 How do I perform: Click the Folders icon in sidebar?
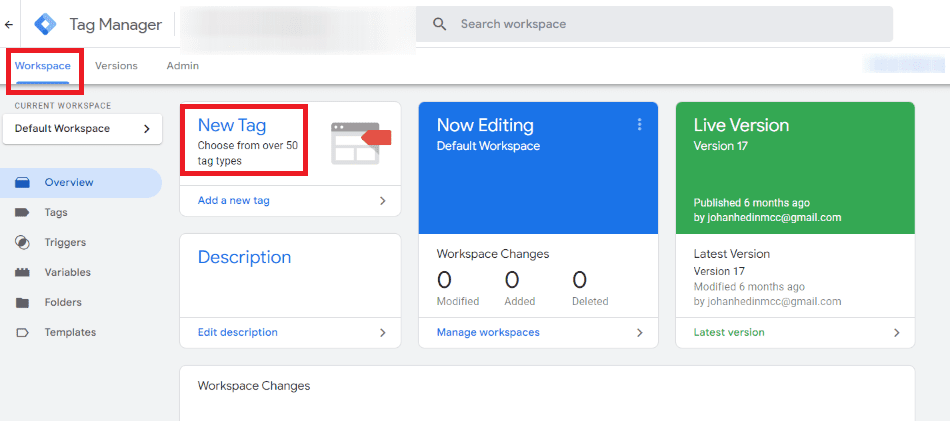tap(22, 303)
